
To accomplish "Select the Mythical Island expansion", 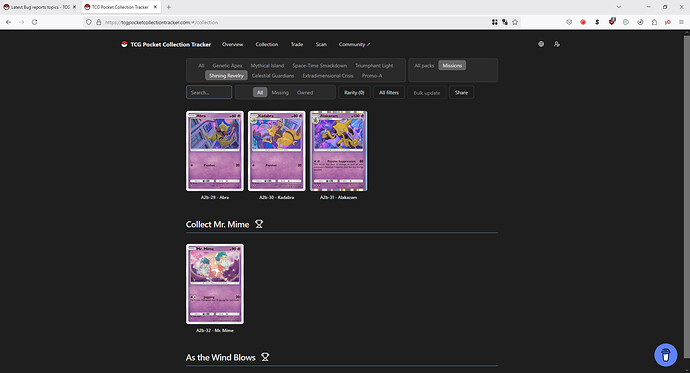I will [x=267, y=66].
